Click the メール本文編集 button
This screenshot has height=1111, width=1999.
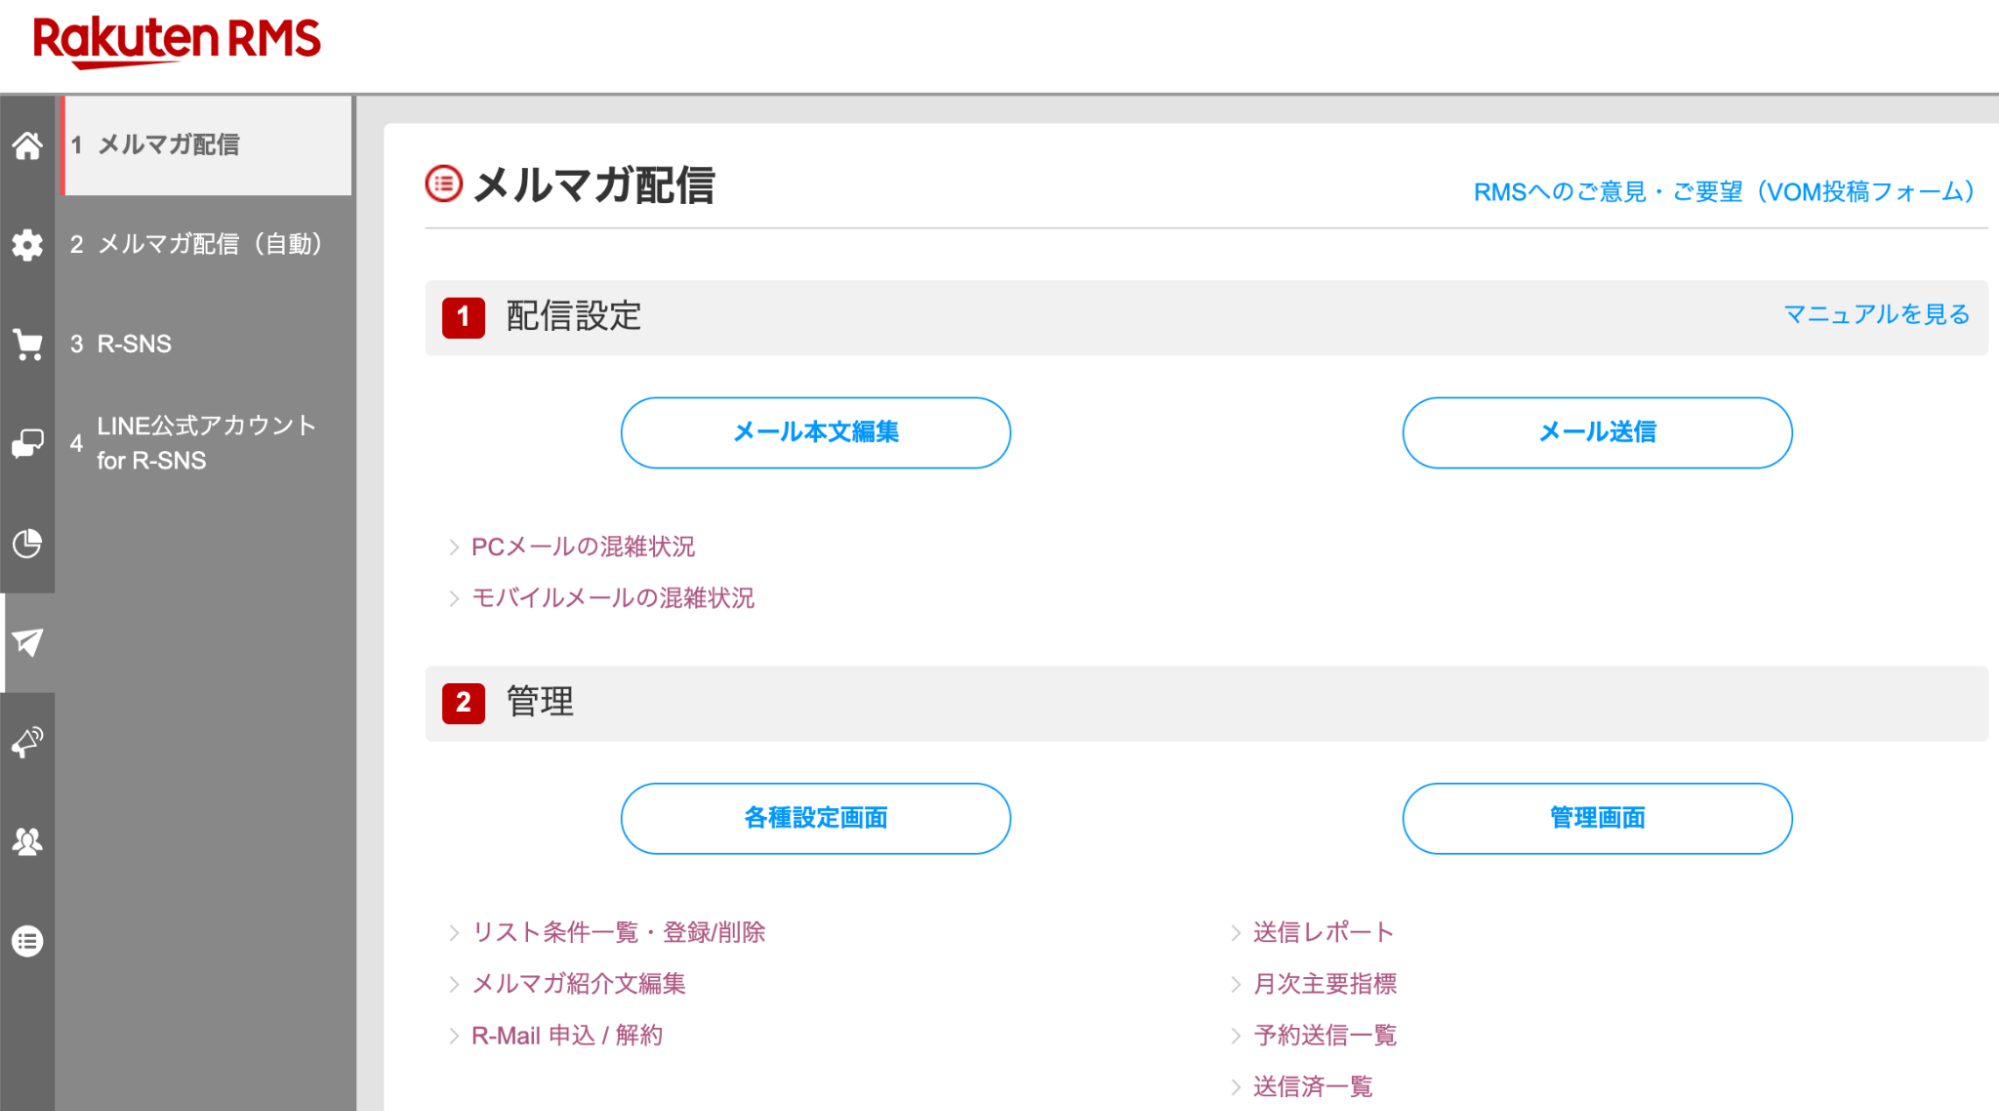click(815, 433)
